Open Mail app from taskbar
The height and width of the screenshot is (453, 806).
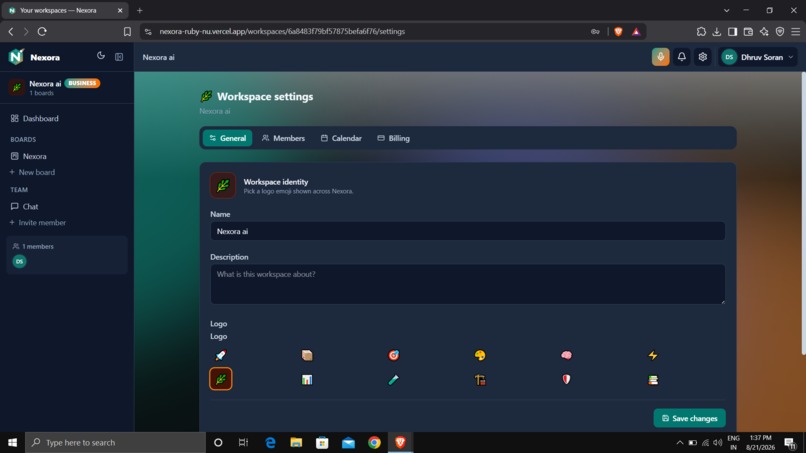(x=348, y=442)
